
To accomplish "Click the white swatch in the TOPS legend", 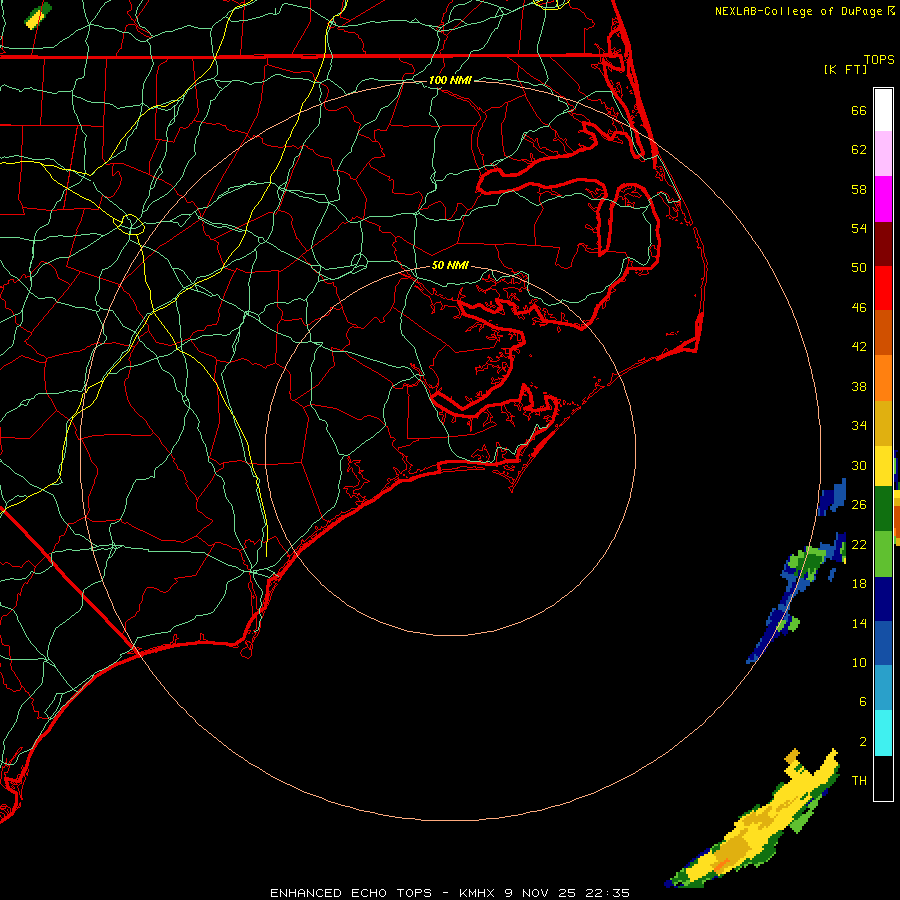I will click(x=883, y=110).
